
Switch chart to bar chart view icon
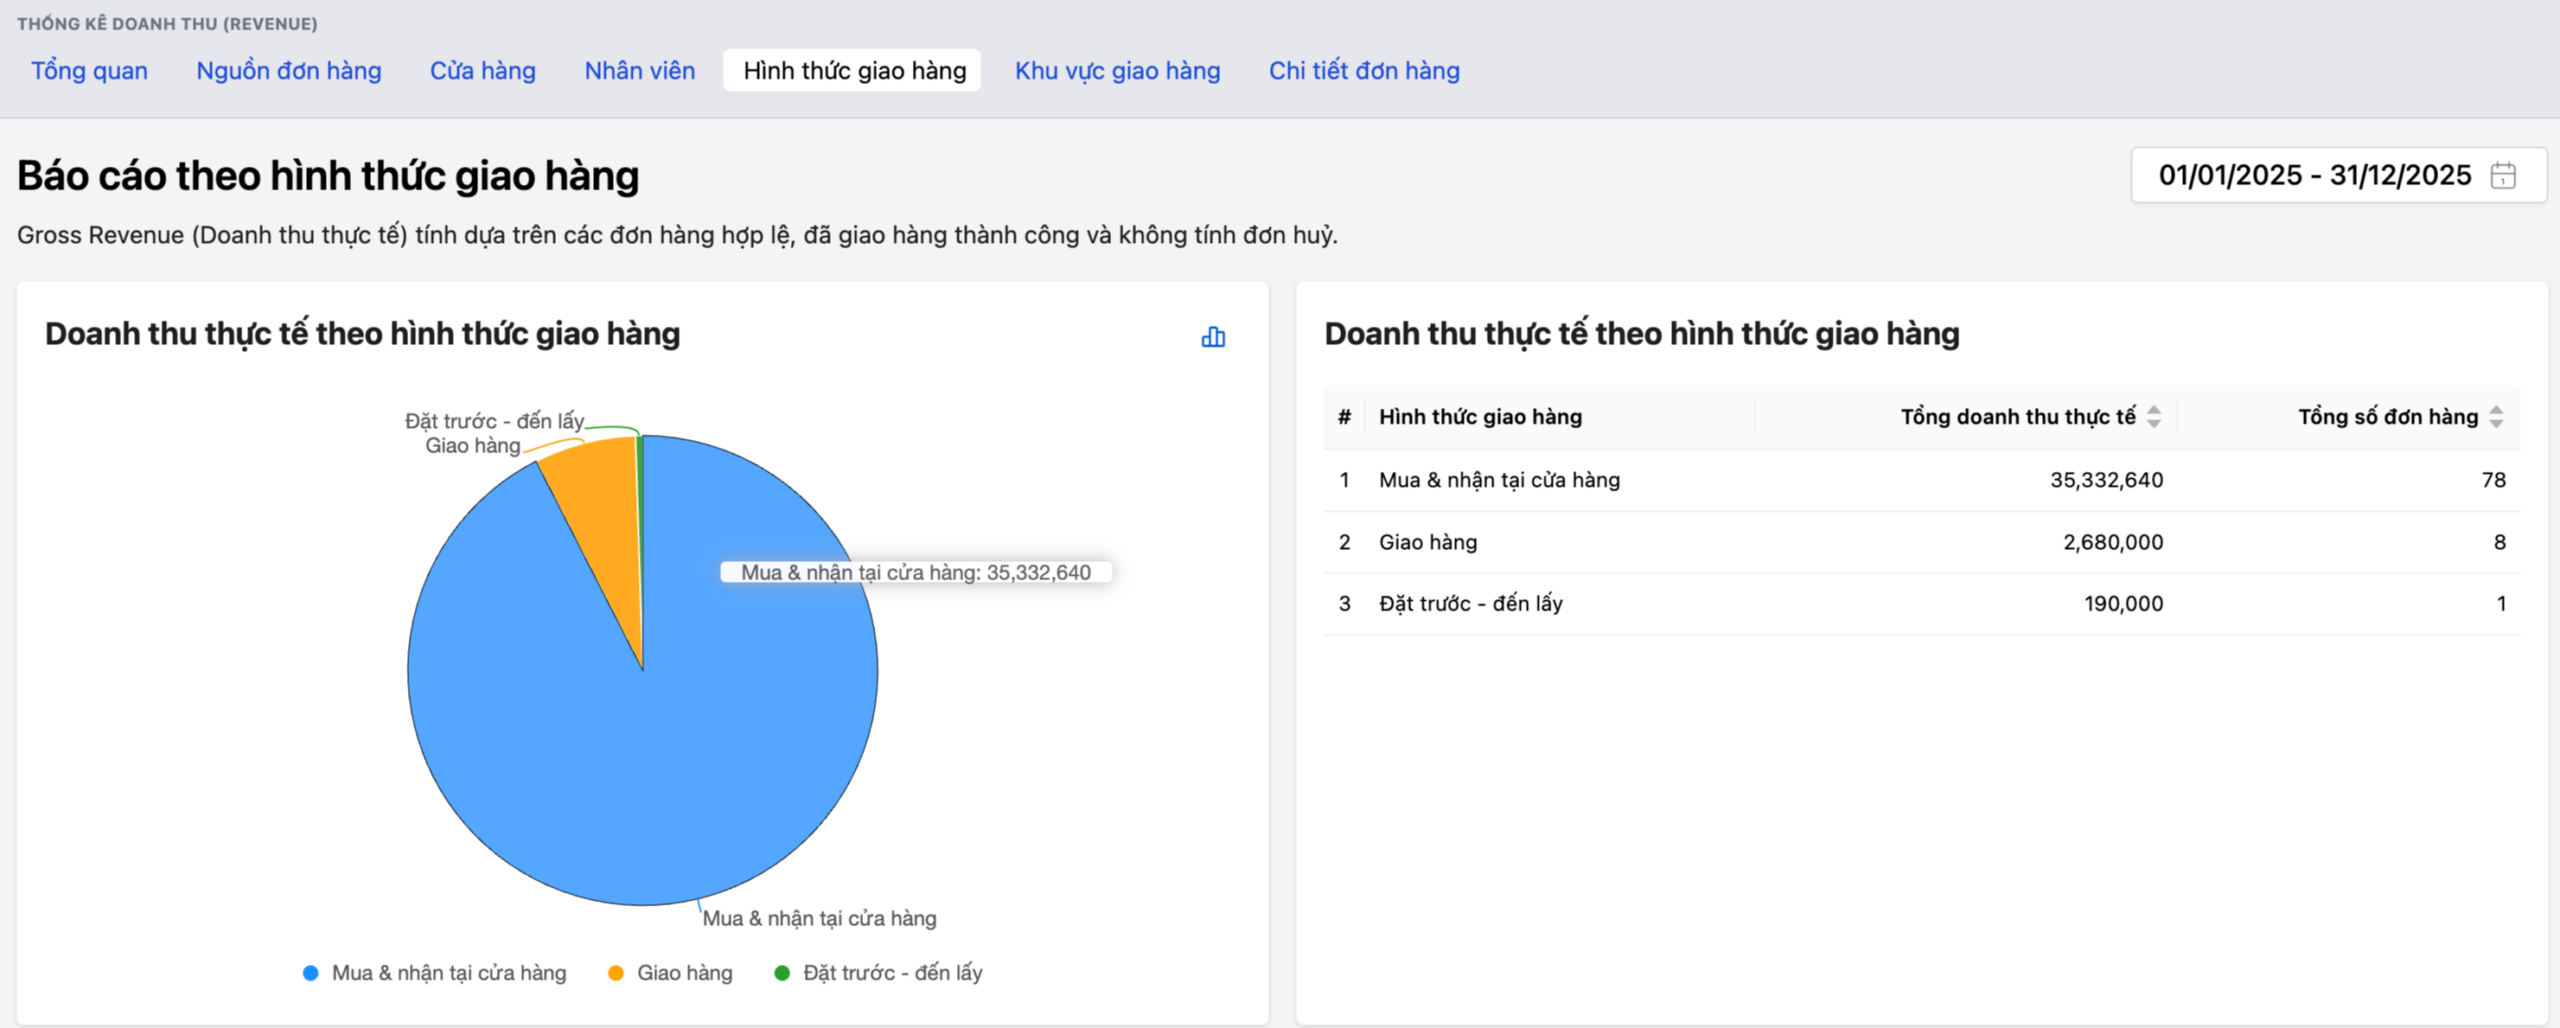tap(1212, 337)
